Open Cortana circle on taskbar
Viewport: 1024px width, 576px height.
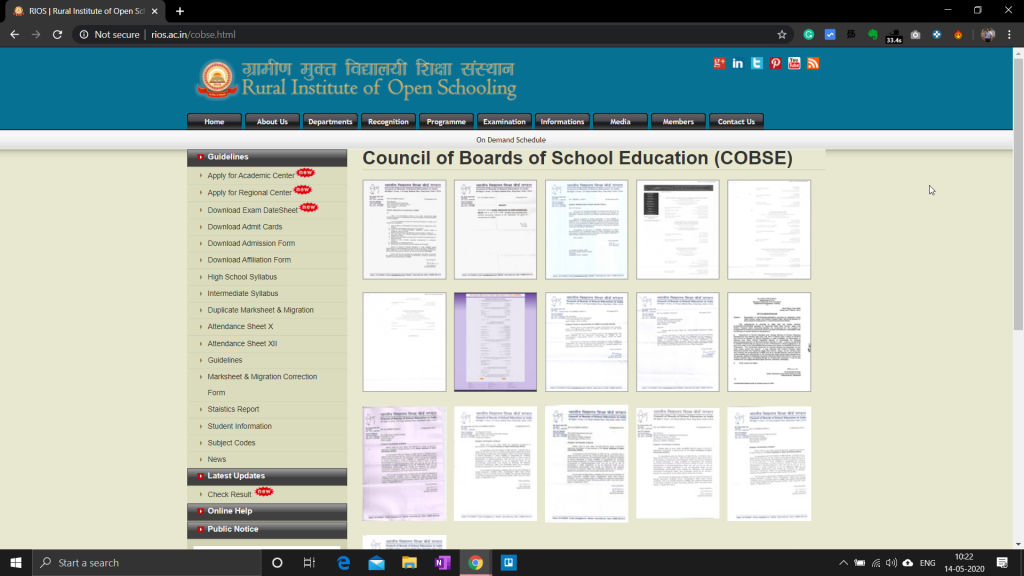[277, 562]
